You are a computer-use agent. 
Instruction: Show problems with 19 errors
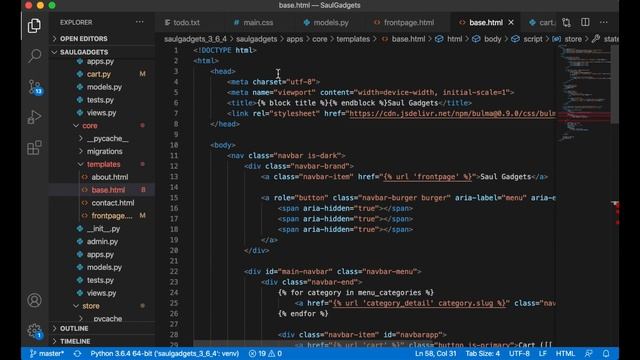pos(265,353)
